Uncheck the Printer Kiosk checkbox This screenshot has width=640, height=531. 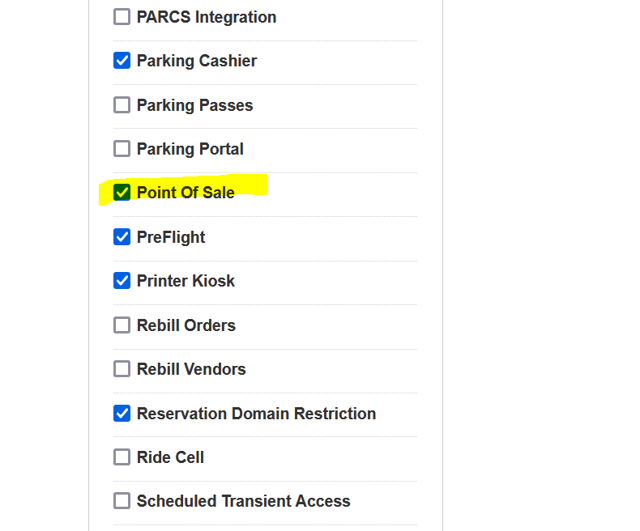point(122,281)
